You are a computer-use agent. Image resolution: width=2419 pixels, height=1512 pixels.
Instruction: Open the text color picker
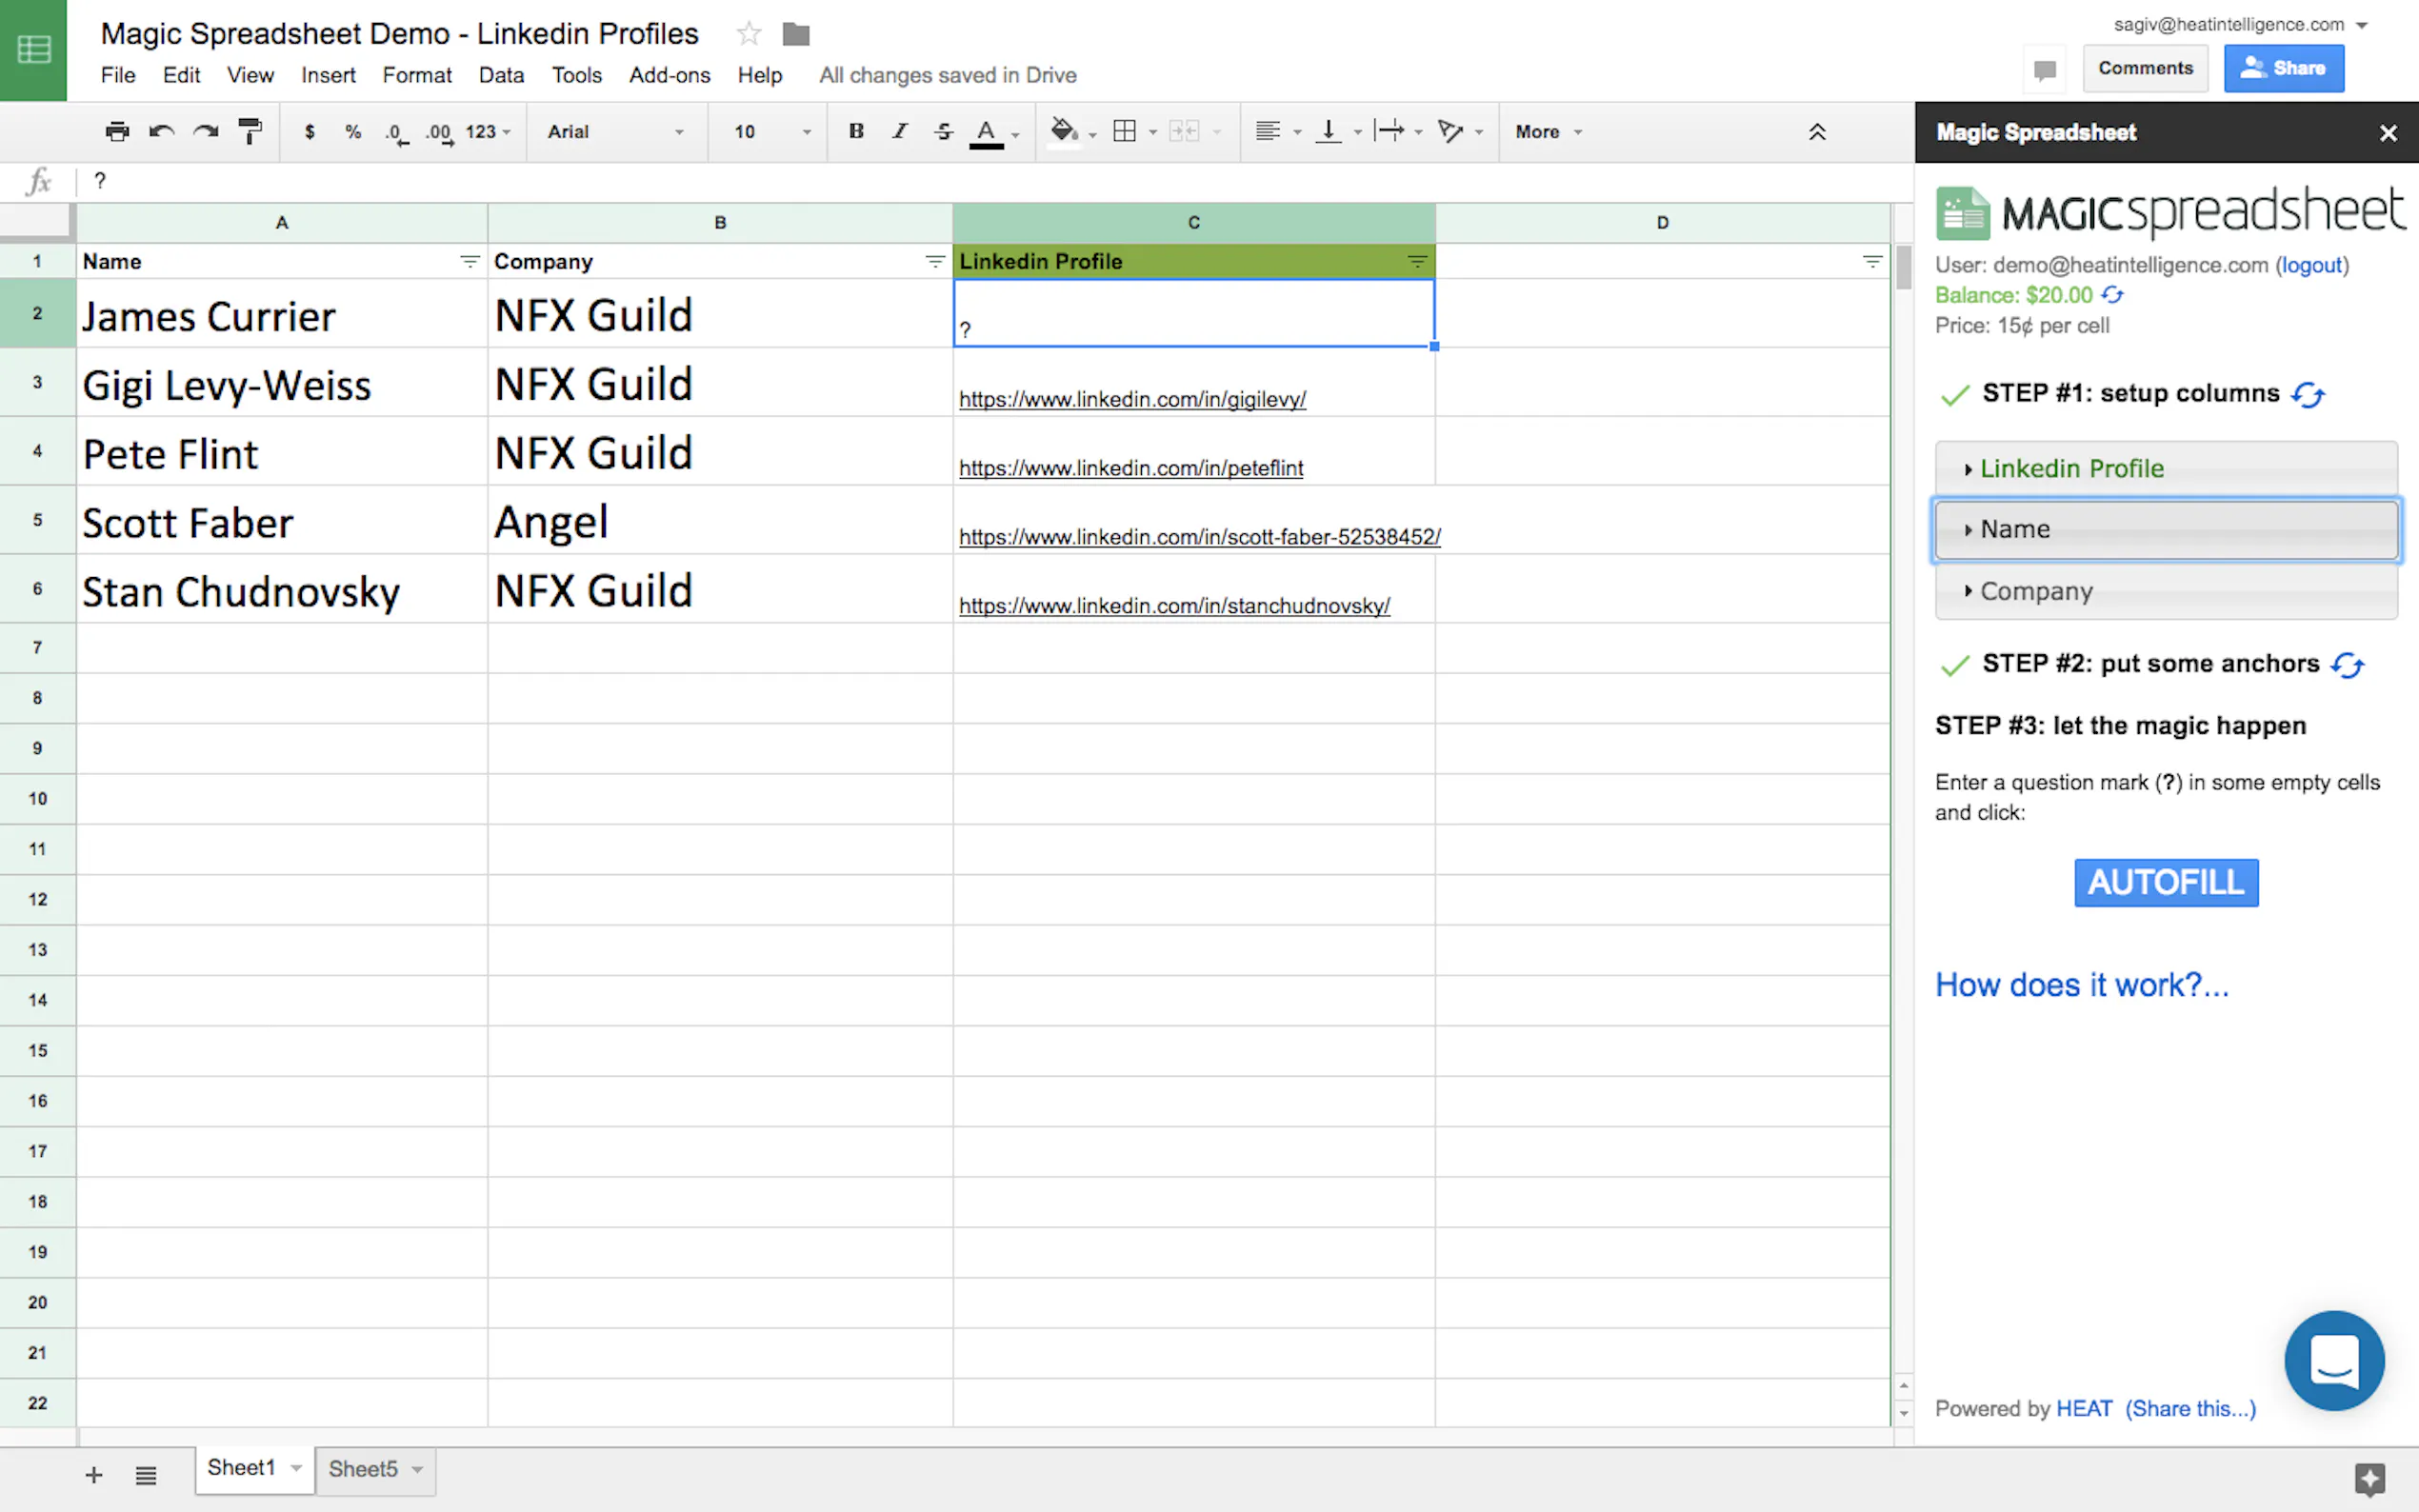(984, 131)
